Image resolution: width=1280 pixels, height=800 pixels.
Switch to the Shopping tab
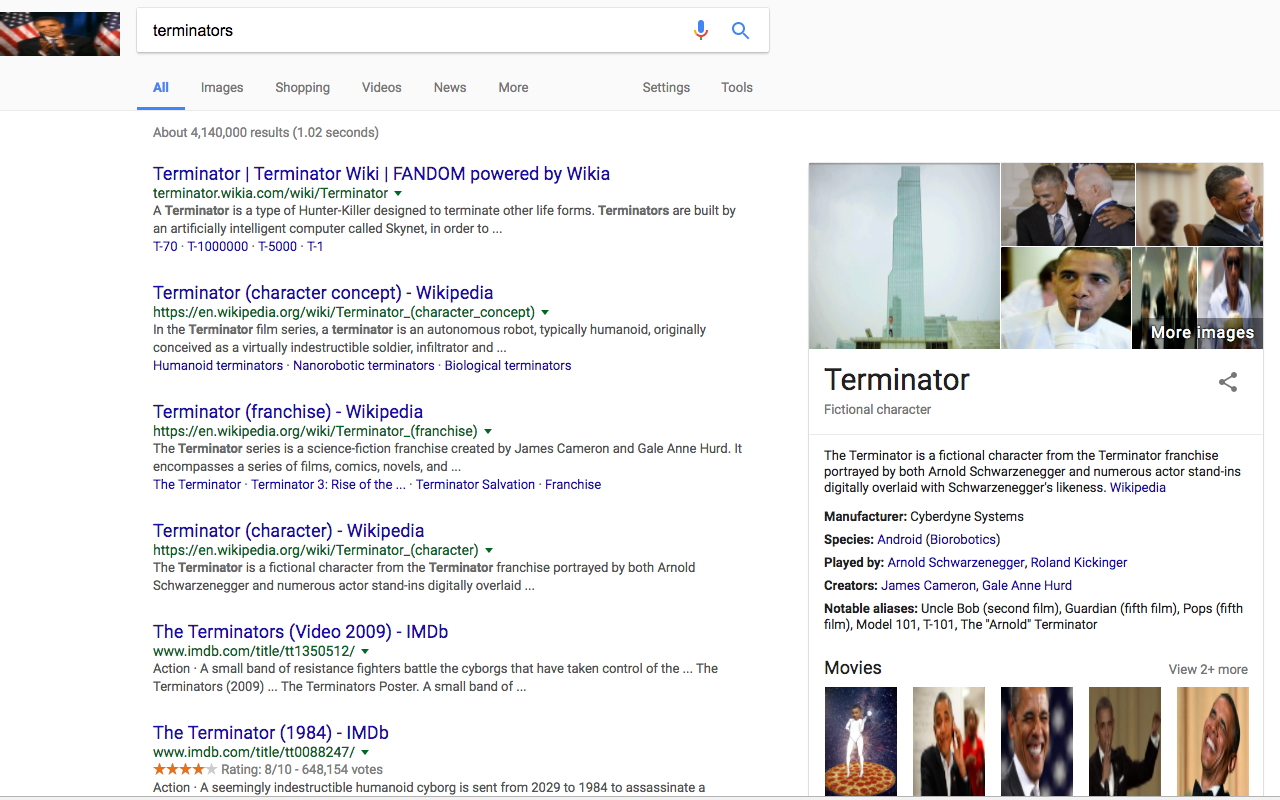[303, 88]
